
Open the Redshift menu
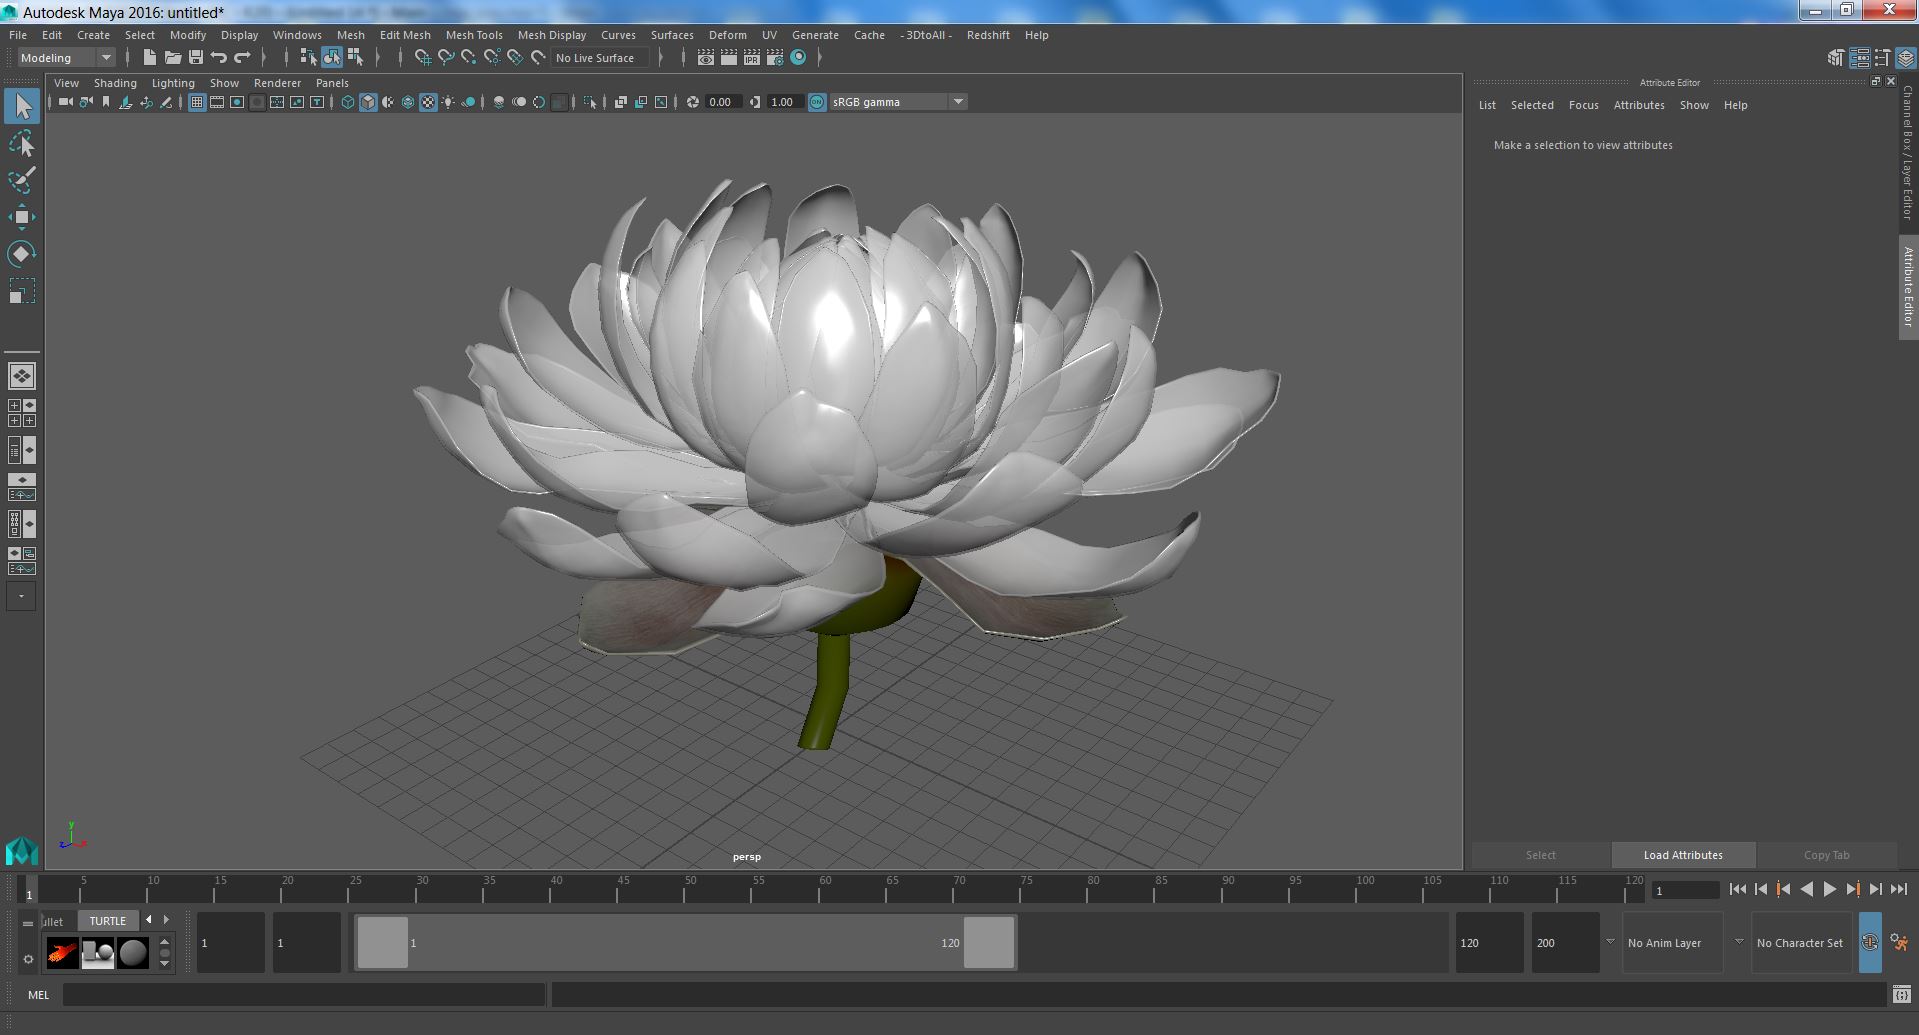[x=988, y=35]
